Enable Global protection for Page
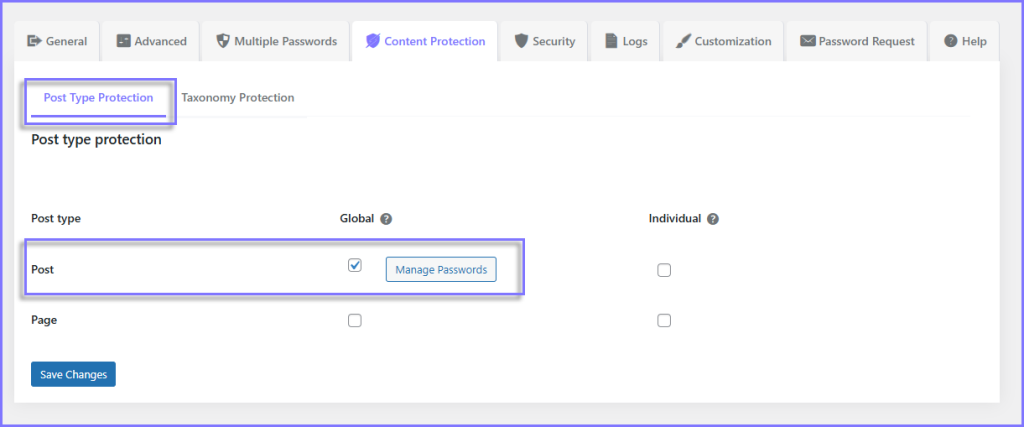Screen dimensions: 1024x427 click(354, 321)
